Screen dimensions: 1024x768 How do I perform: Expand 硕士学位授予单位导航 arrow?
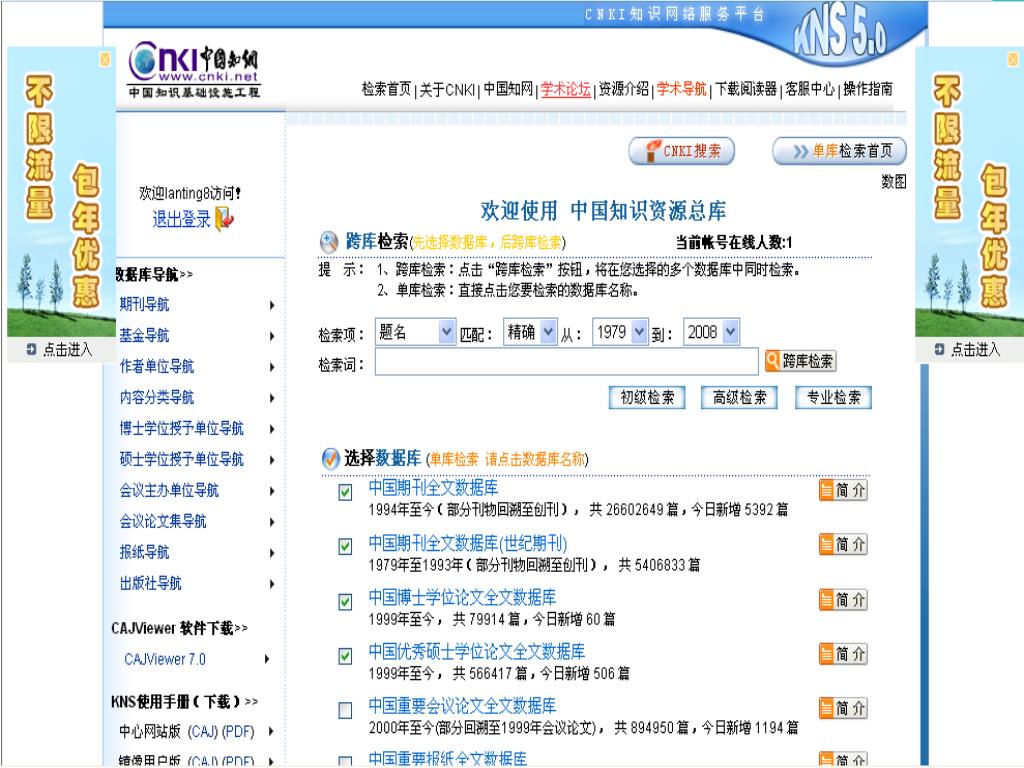coord(272,460)
